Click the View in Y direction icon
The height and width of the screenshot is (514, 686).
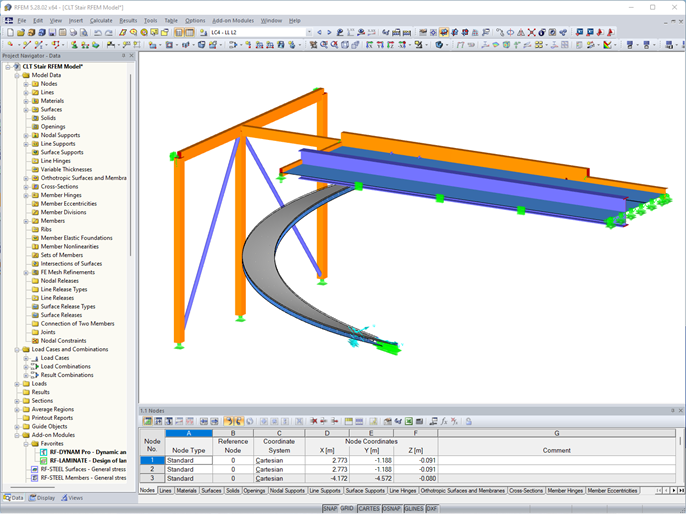point(380,45)
